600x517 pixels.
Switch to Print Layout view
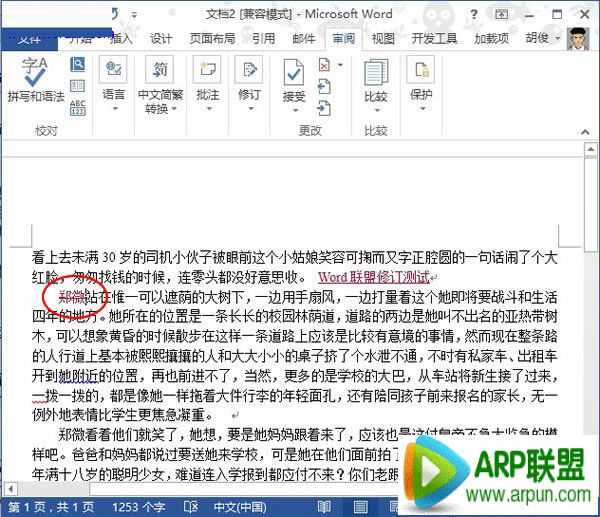pos(360,507)
